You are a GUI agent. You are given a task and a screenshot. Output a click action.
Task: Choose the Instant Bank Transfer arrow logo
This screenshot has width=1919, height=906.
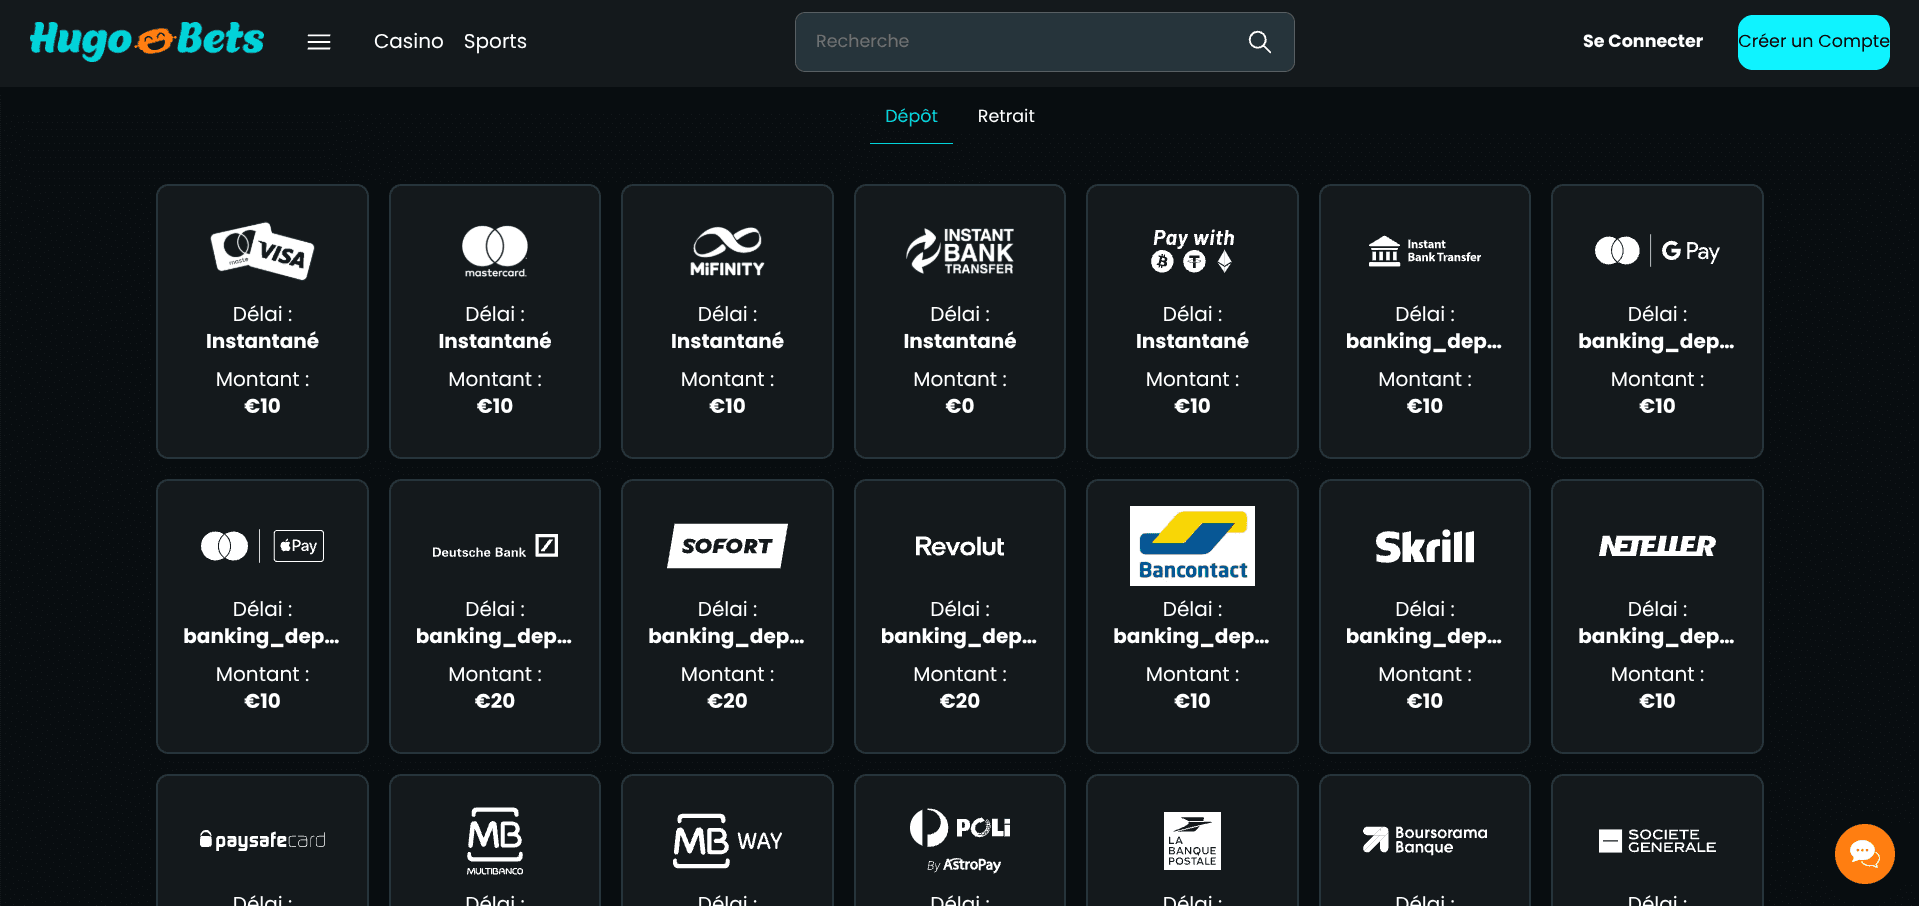tap(960, 251)
